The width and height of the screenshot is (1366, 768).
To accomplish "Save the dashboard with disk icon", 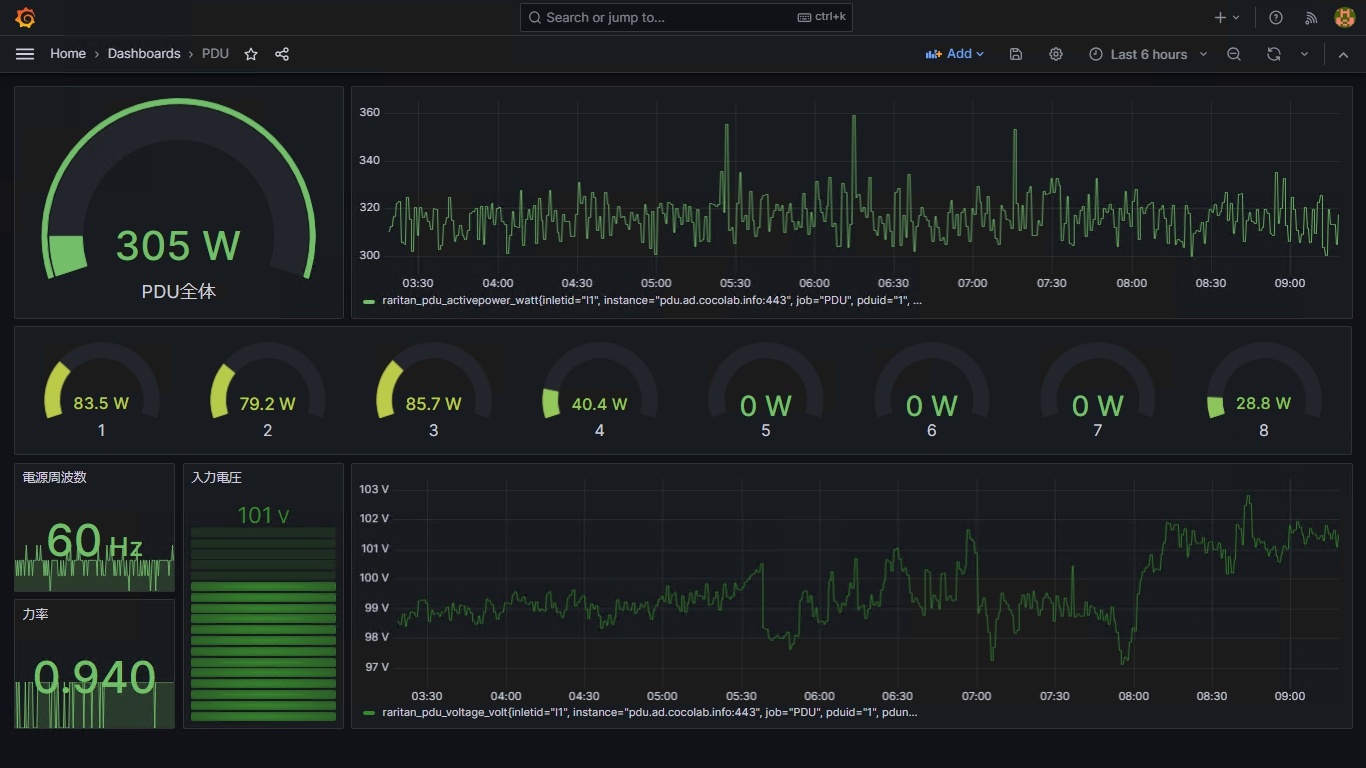I will tap(1016, 54).
